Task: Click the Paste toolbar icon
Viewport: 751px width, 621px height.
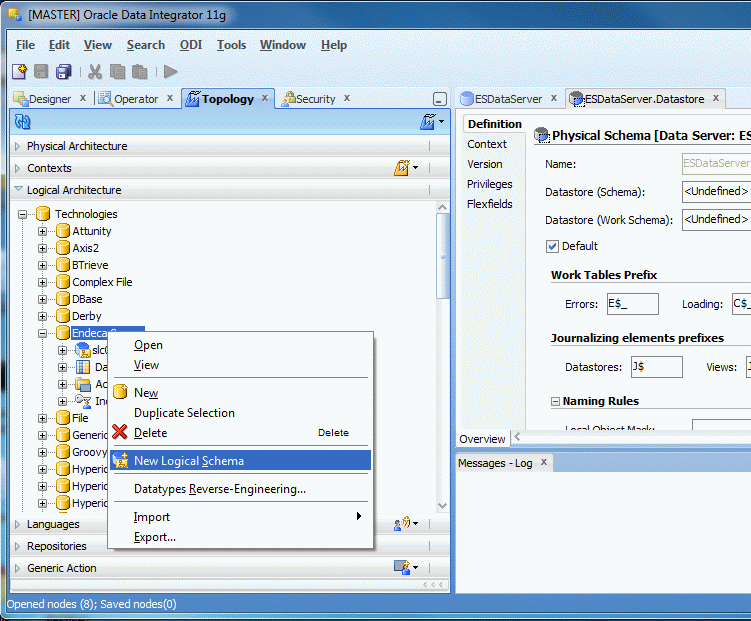Action: tap(139, 72)
